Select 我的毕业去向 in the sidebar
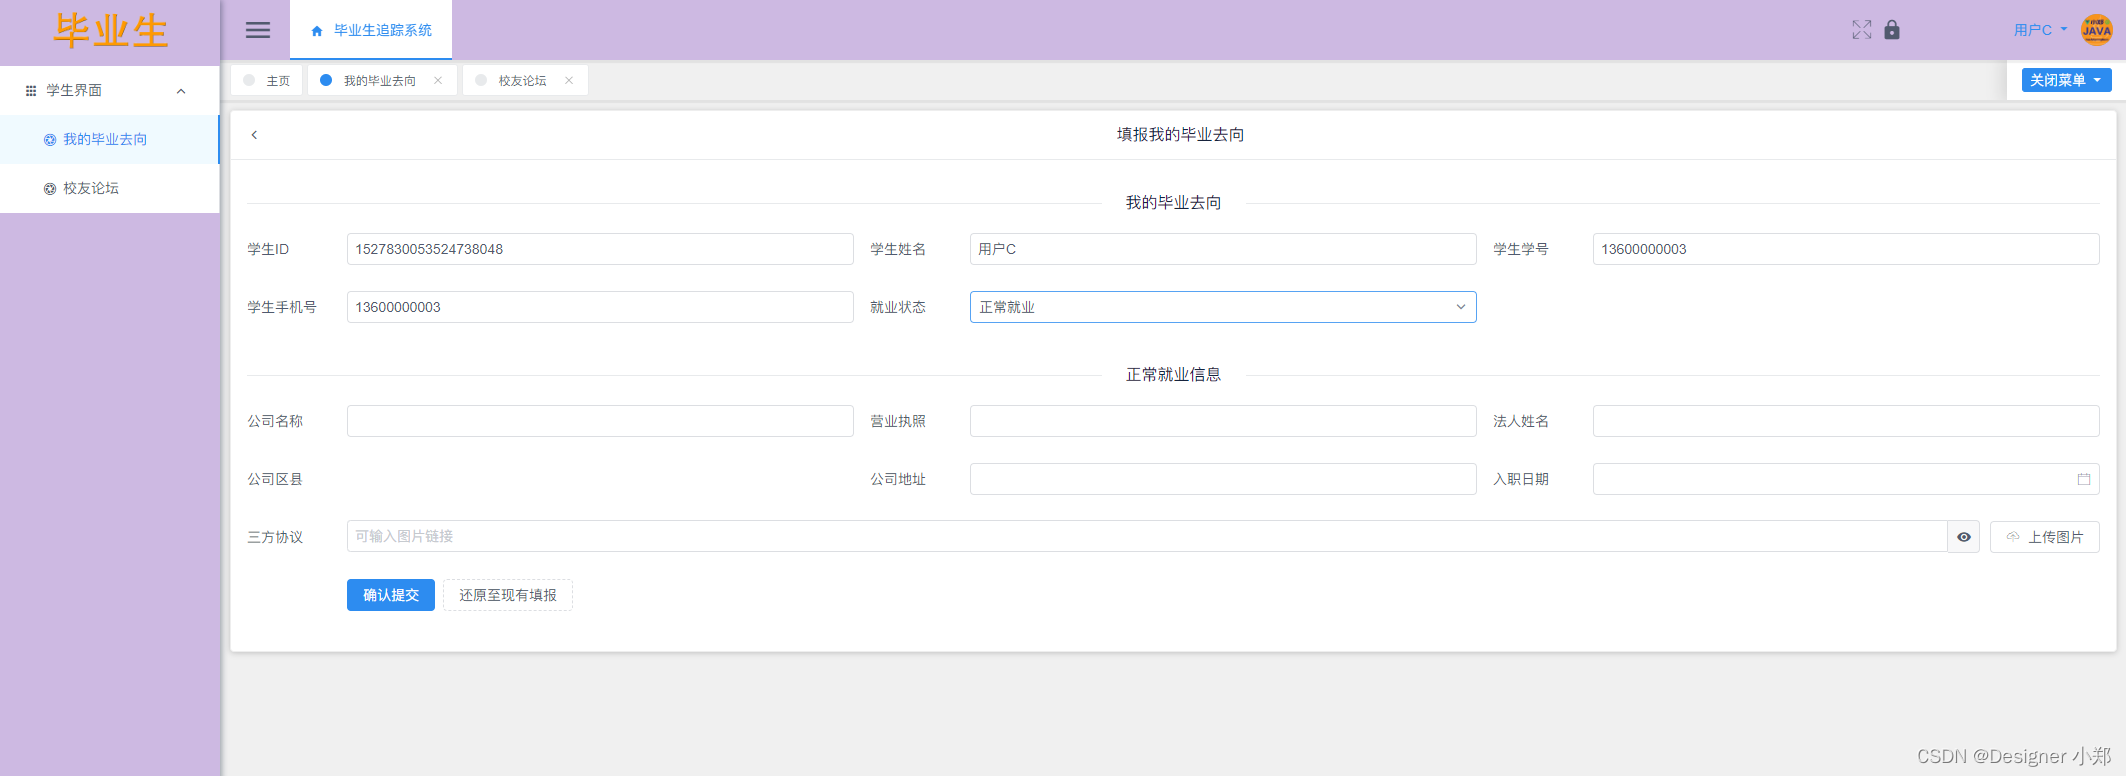Image resolution: width=2126 pixels, height=776 pixels. point(109,139)
